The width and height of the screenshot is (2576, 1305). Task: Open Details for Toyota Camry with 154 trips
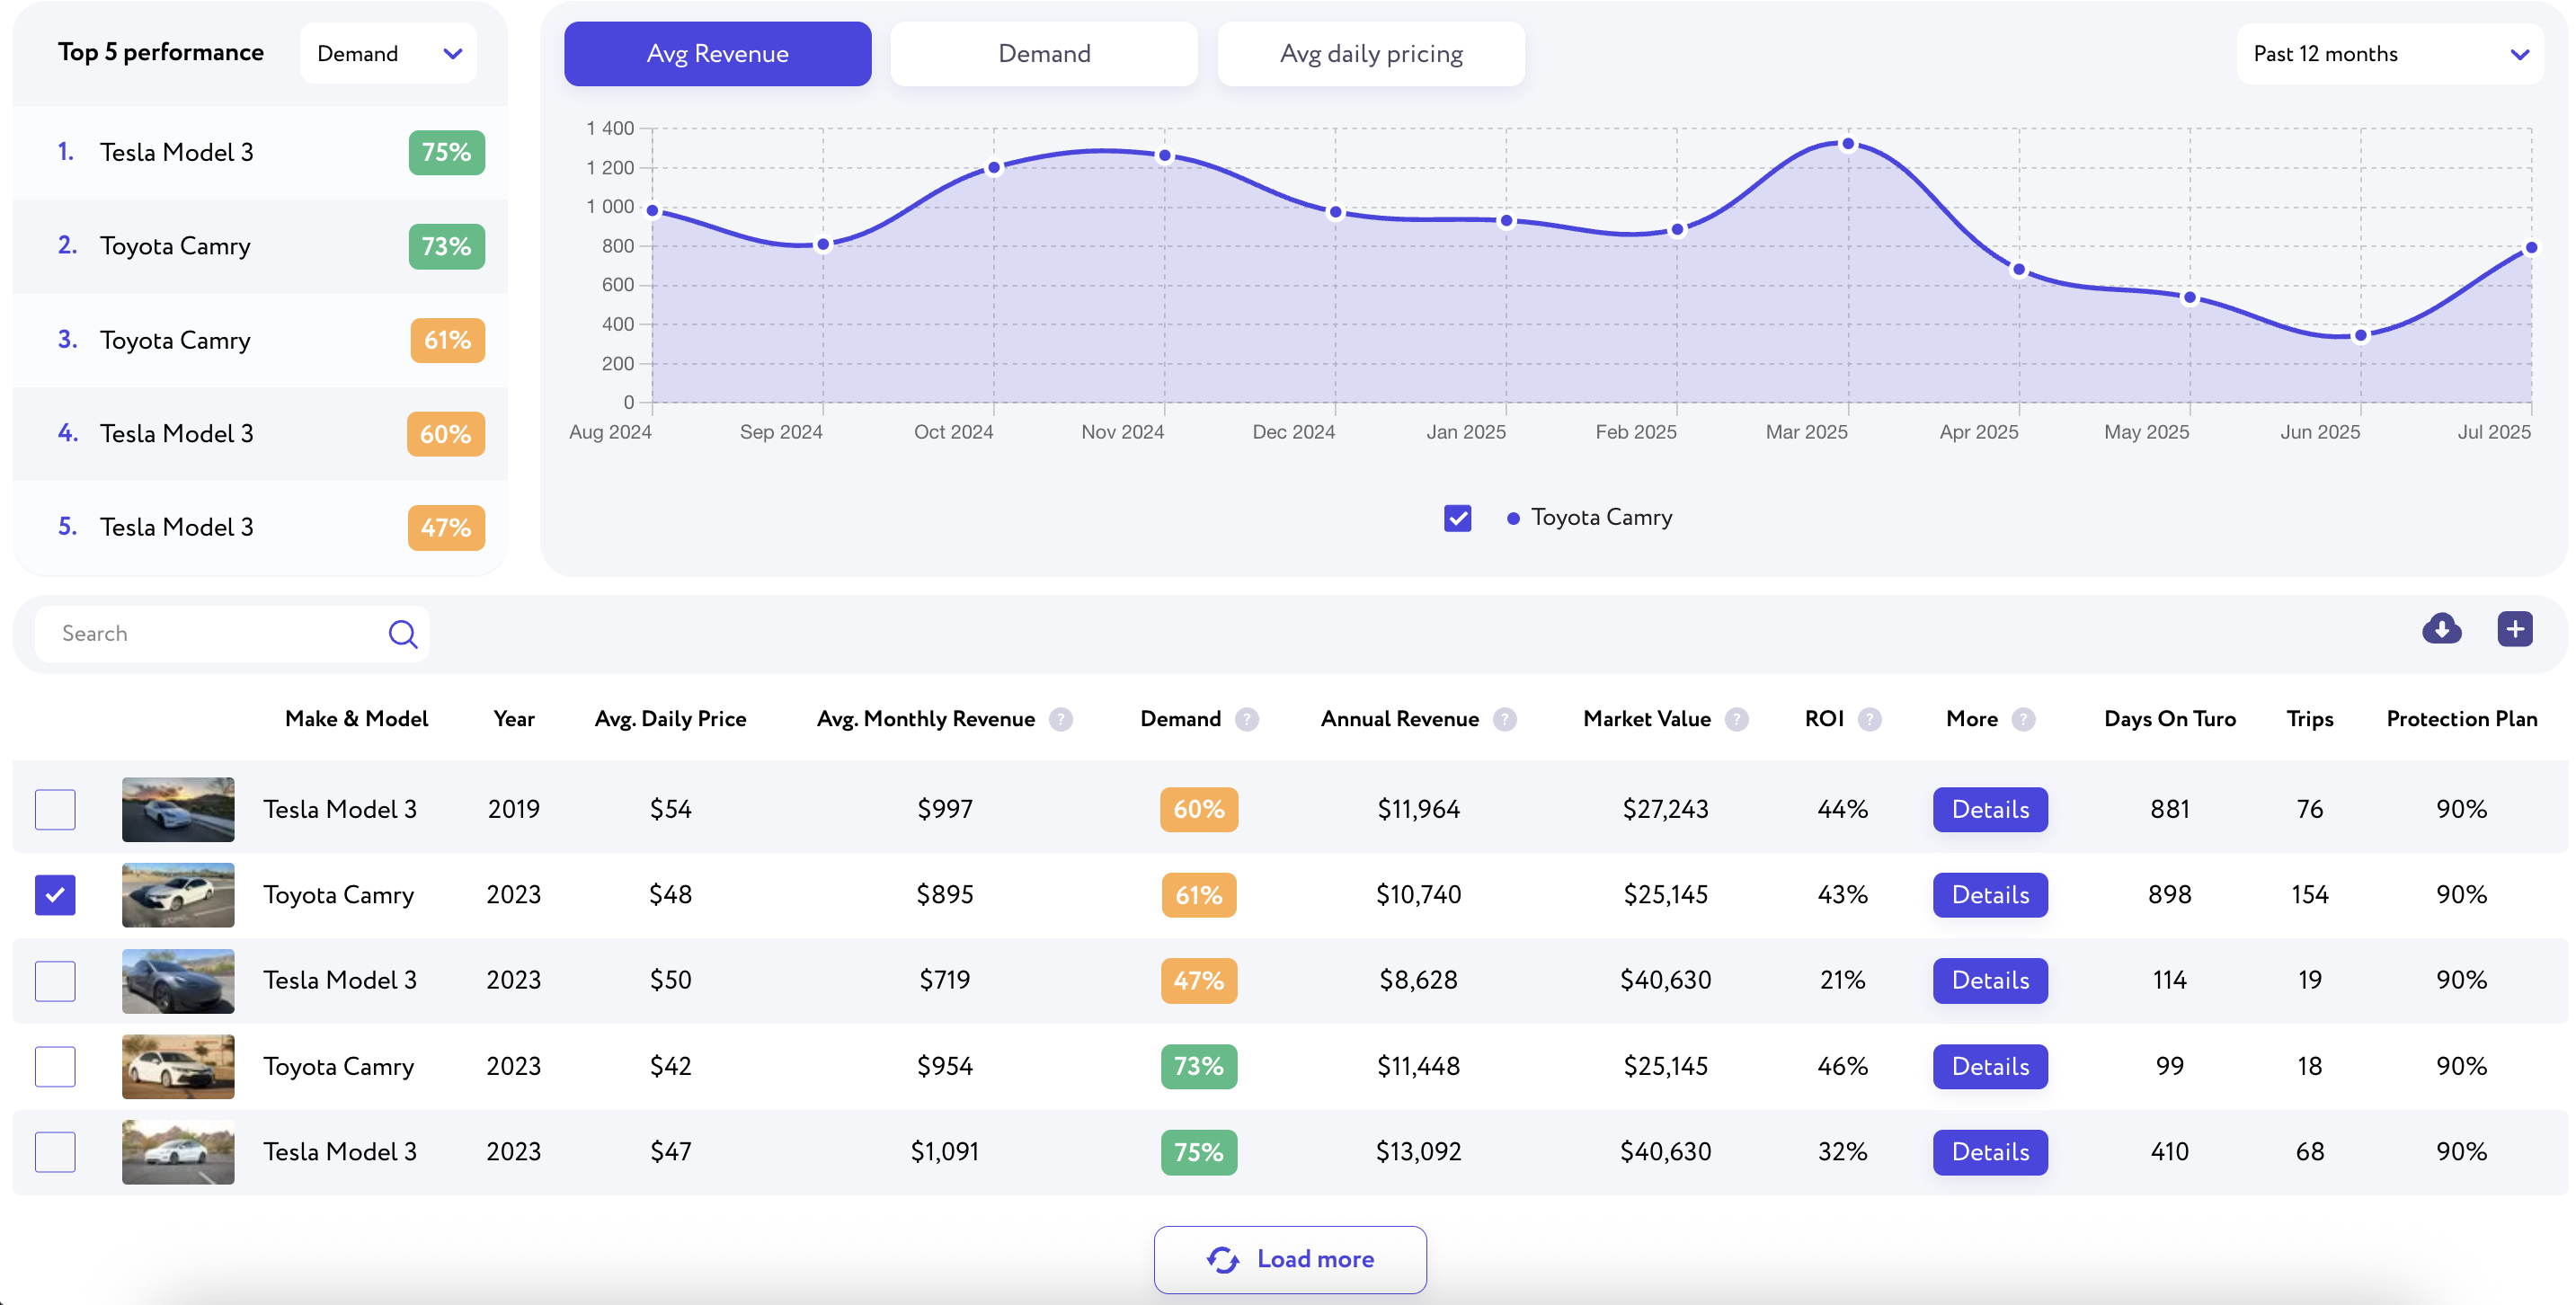point(1990,895)
